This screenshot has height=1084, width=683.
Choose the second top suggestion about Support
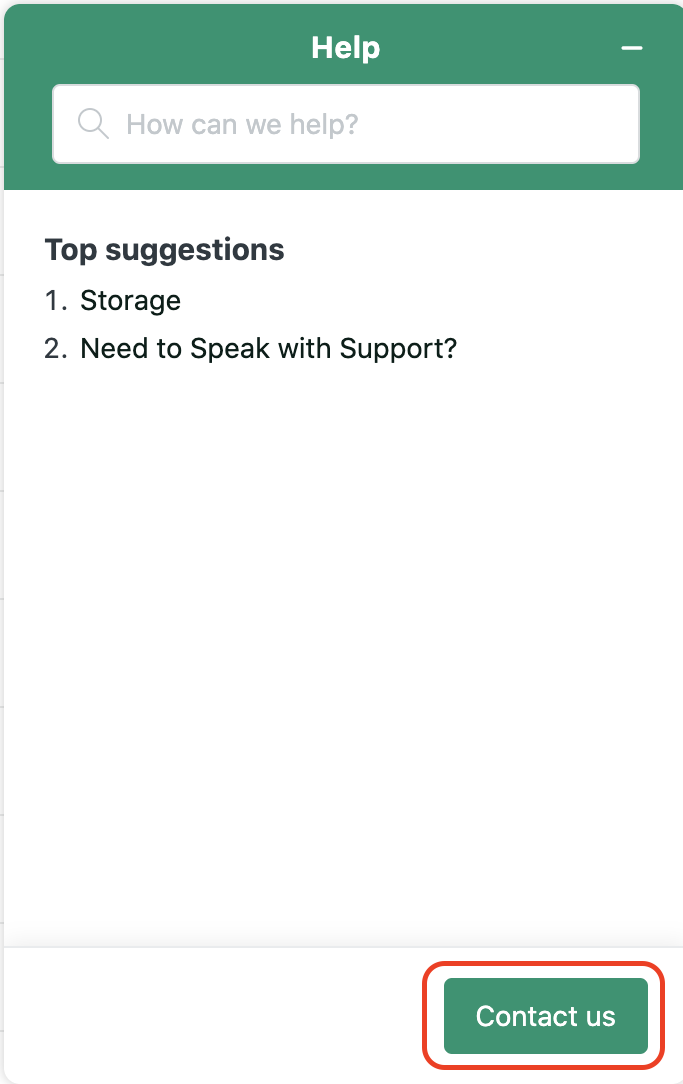pos(268,348)
